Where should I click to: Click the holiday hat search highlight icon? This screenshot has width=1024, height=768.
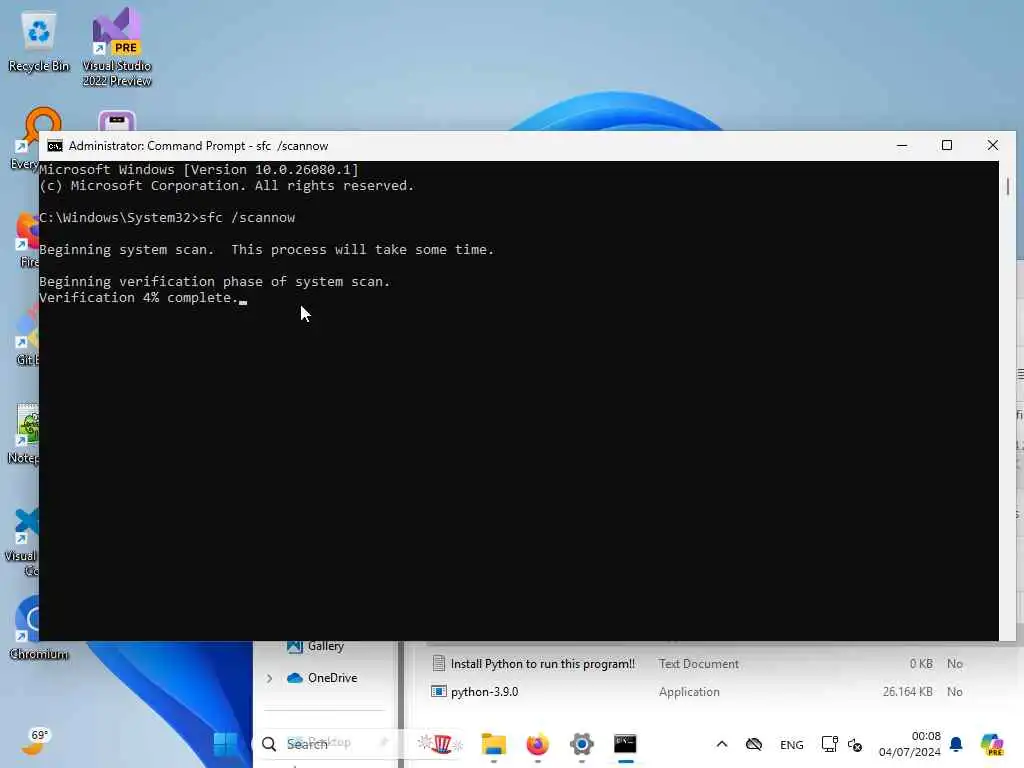point(441,743)
